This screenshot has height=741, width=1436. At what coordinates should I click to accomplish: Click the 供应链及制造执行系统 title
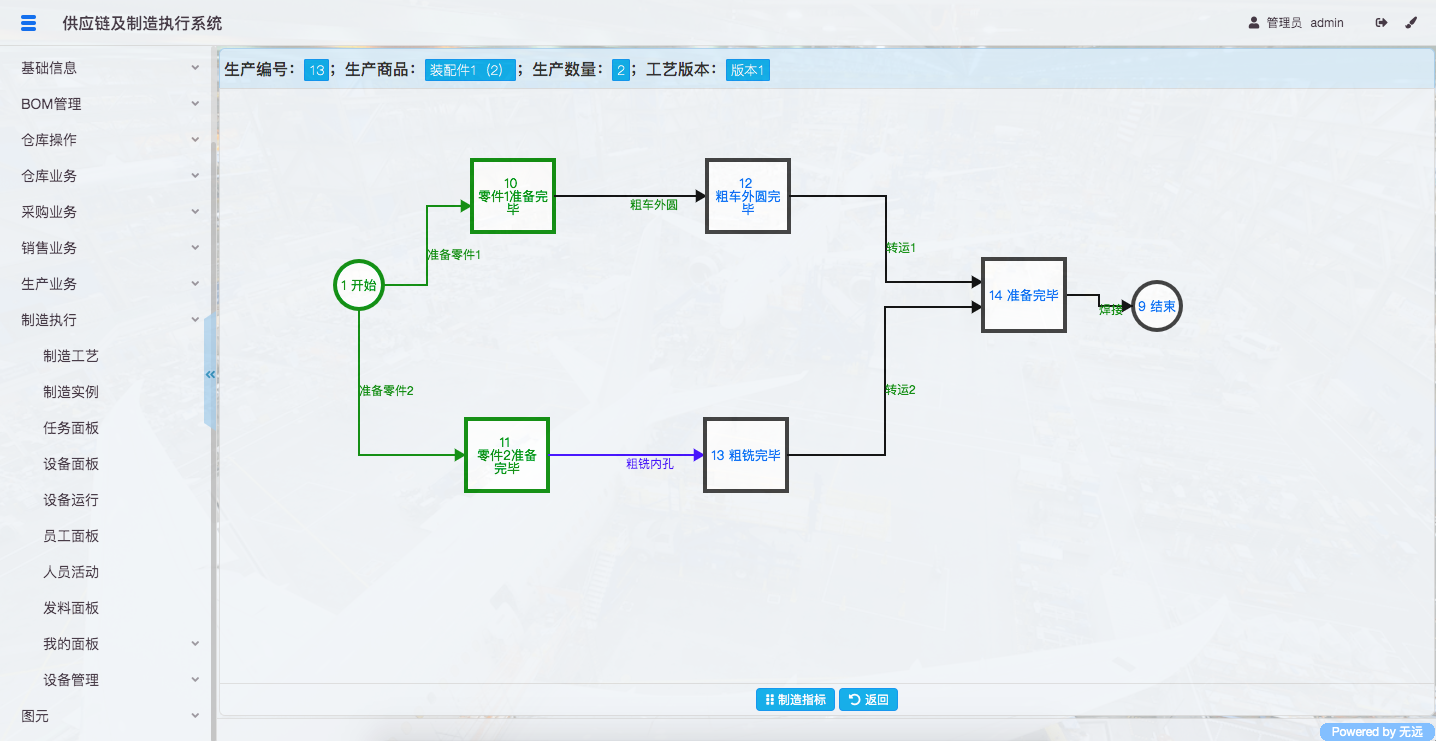142,23
